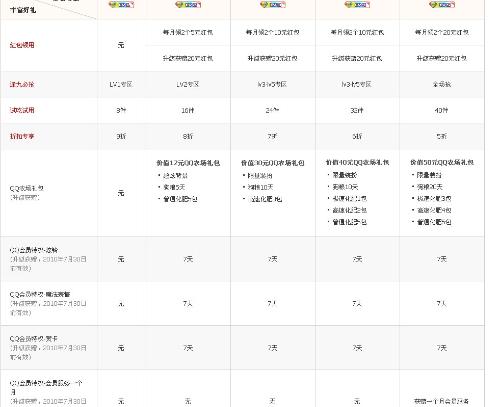The image size is (500, 407).
Task: Select the 每月领2个20元红包 cell
Action: [442, 32]
